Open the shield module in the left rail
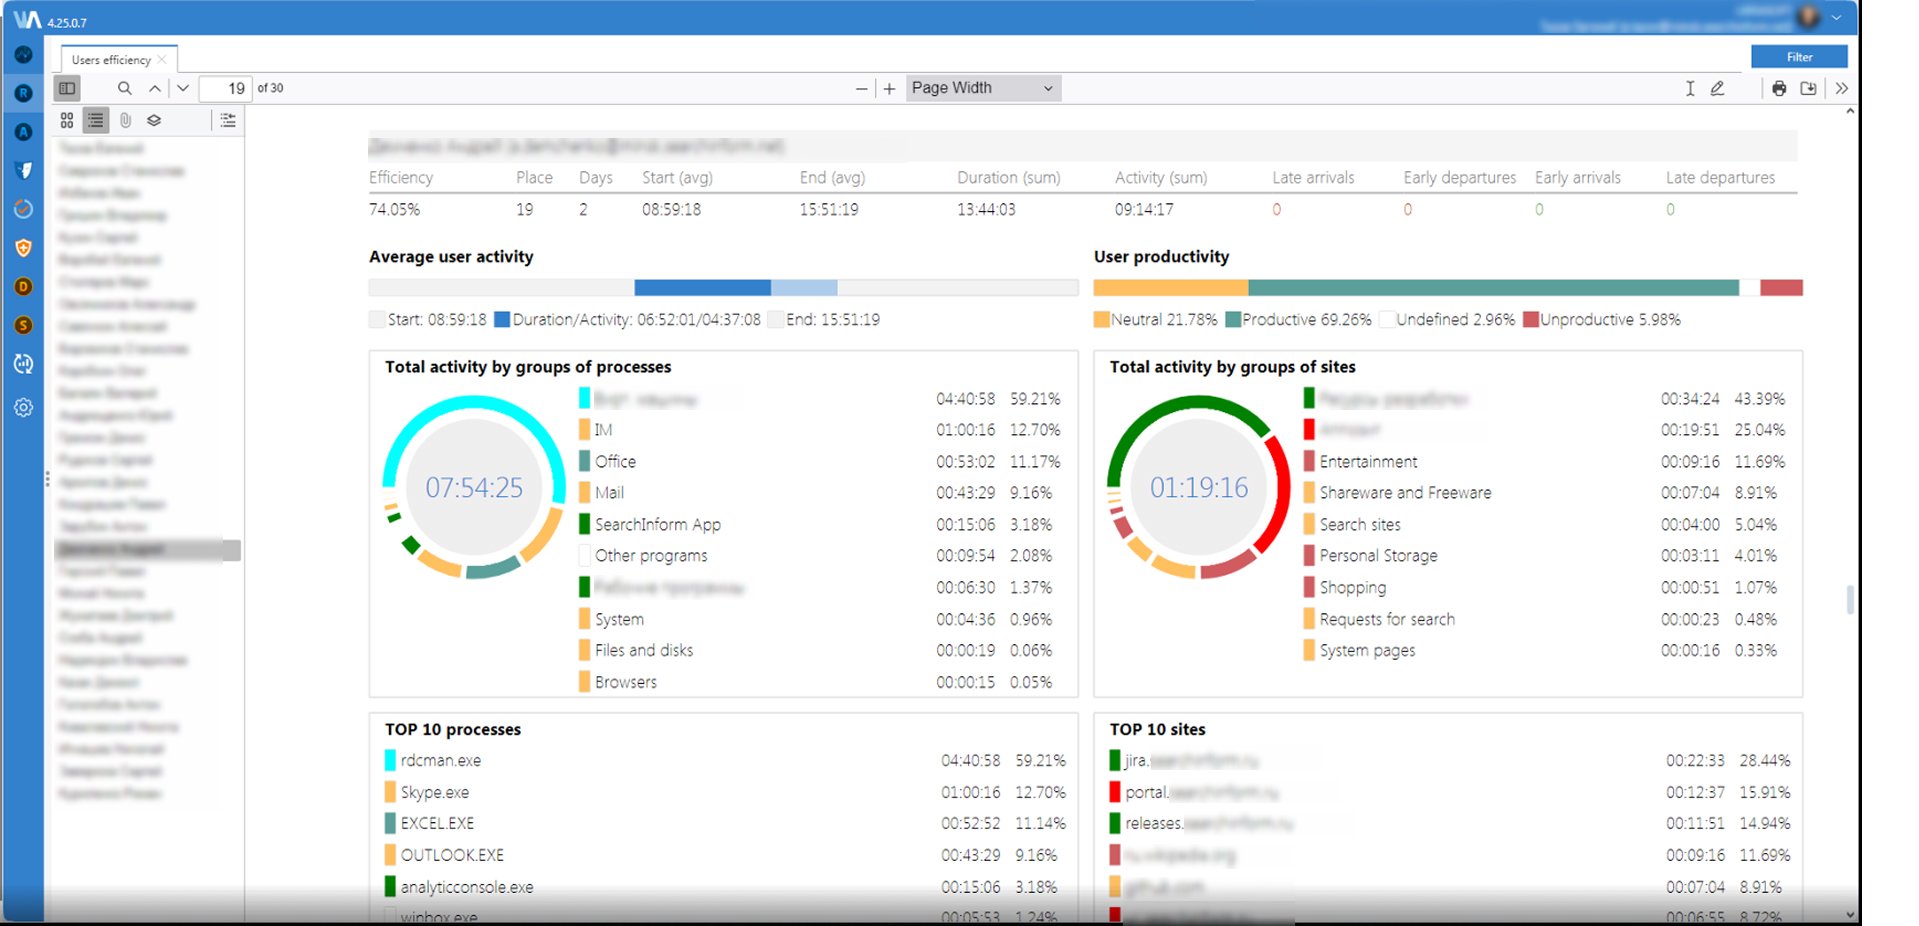The width and height of the screenshot is (1919, 926). click(22, 247)
